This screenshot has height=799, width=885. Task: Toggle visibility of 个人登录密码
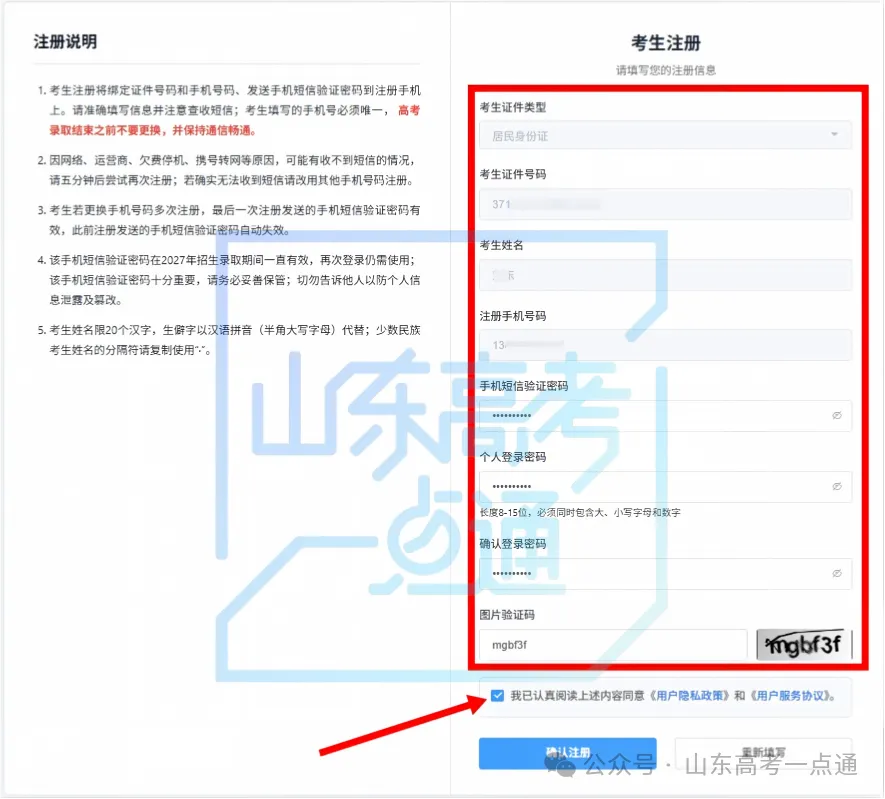point(836,486)
